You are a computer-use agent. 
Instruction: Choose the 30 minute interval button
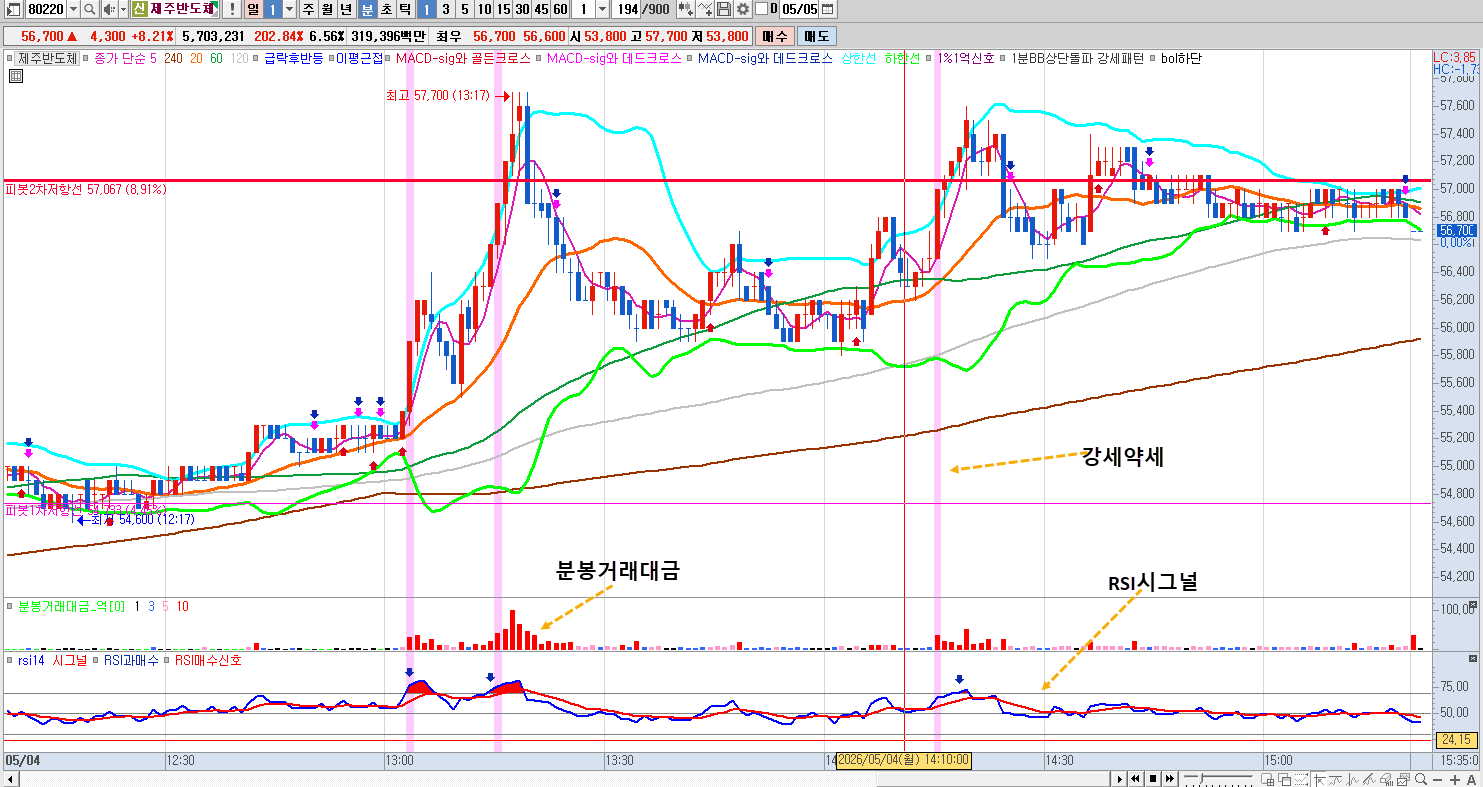(522, 9)
